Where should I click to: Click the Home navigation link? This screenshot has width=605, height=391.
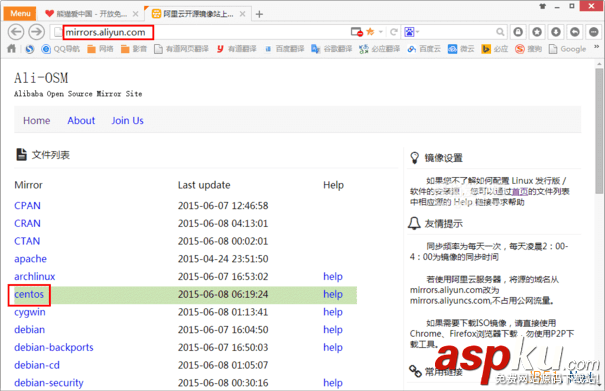(x=37, y=120)
